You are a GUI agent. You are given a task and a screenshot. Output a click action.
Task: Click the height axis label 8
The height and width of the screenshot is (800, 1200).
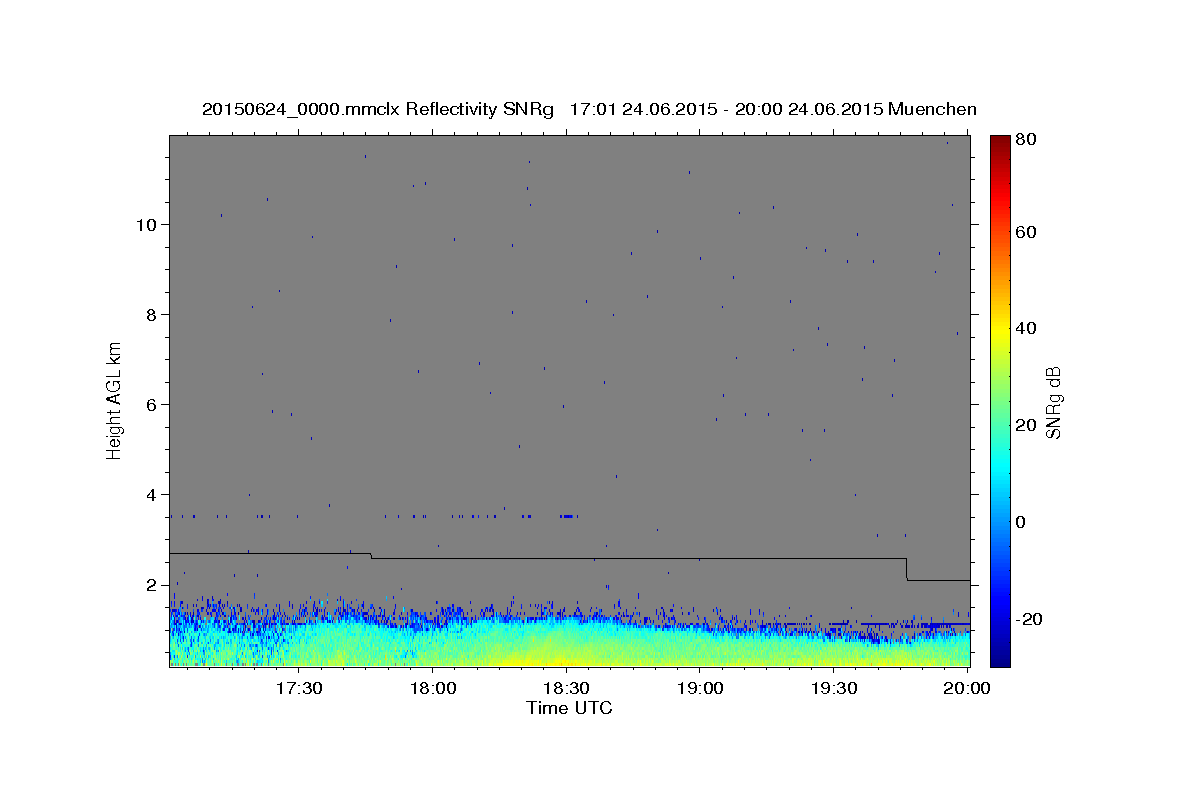click(x=150, y=314)
